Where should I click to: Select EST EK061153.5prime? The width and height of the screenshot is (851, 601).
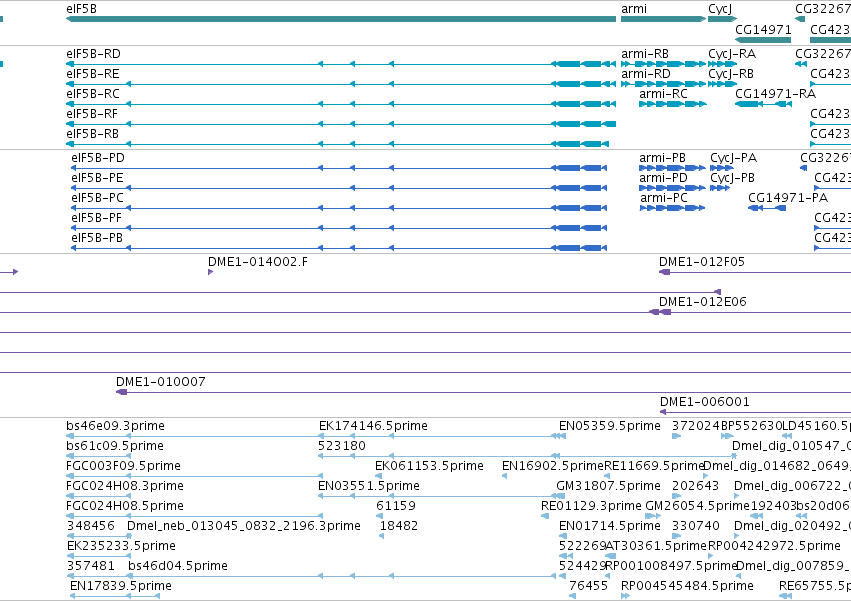pyautogui.click(x=429, y=466)
